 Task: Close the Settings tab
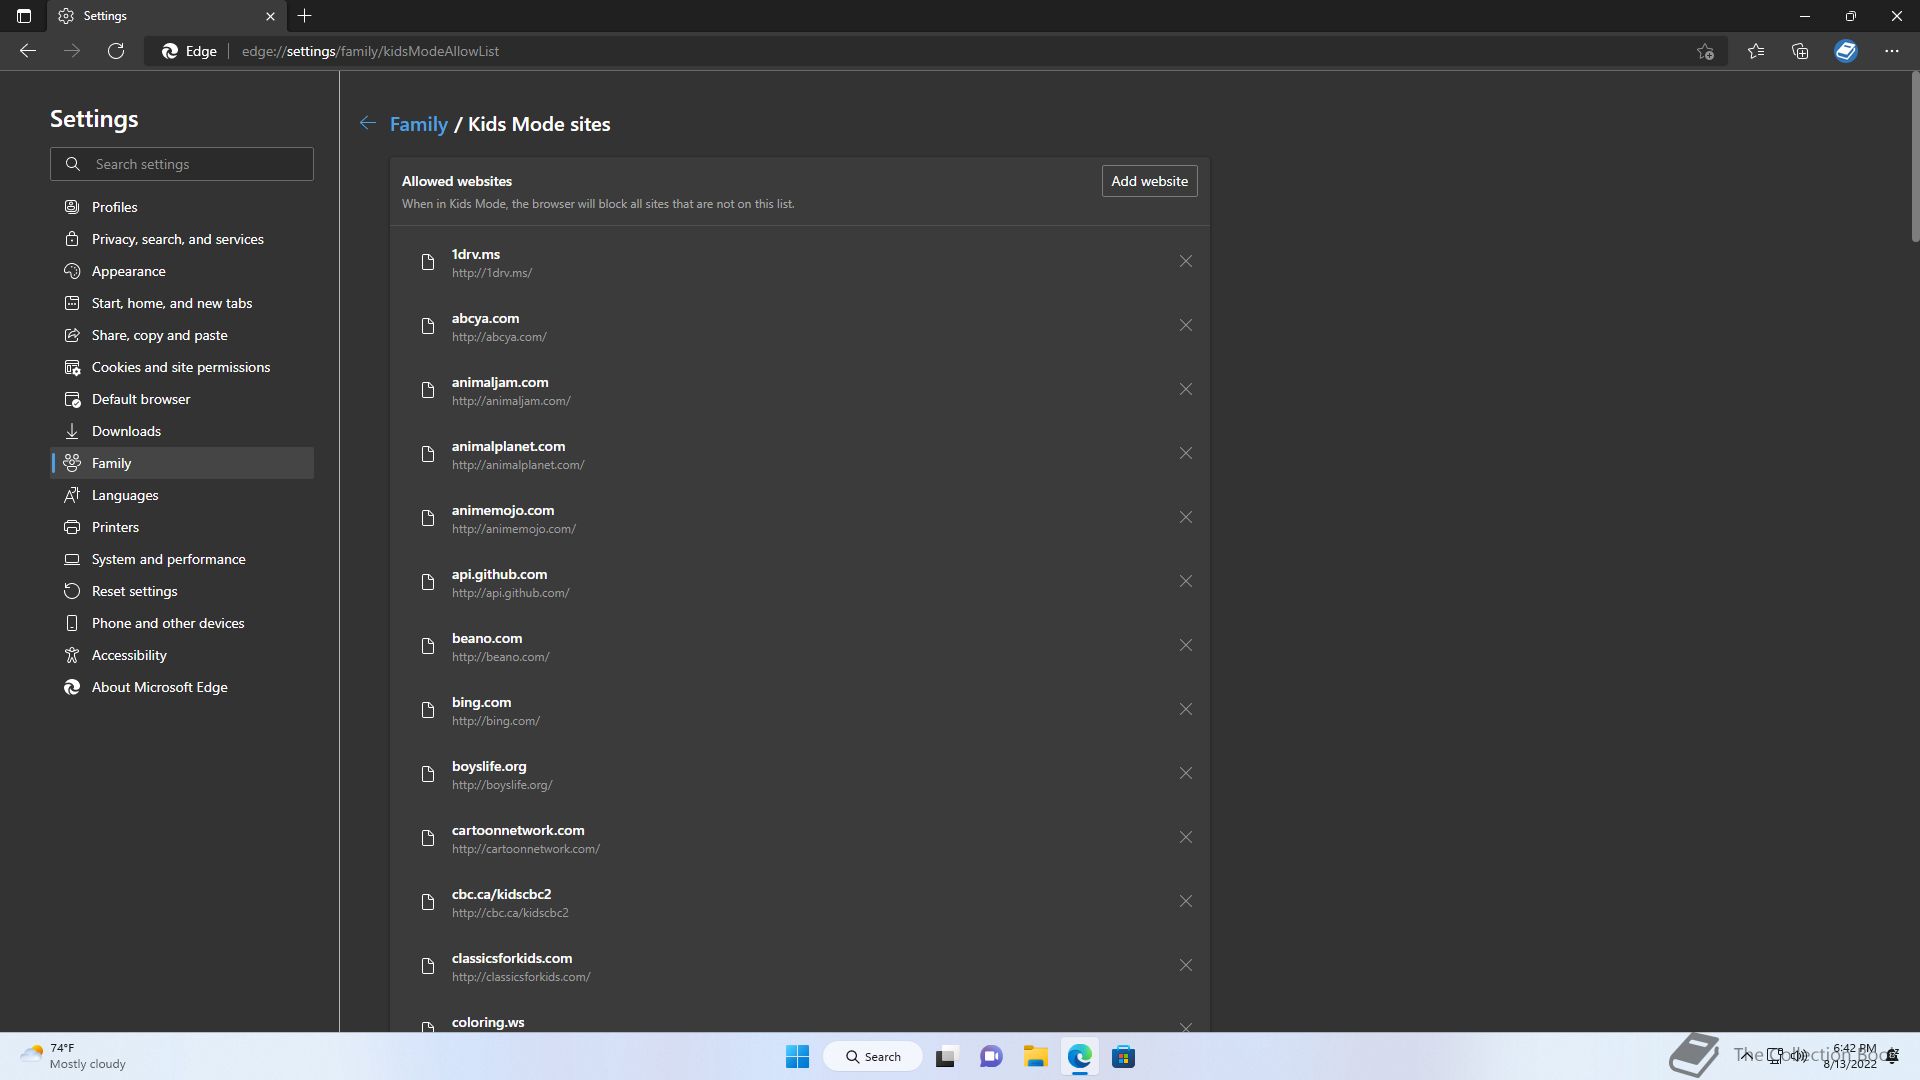tap(270, 16)
